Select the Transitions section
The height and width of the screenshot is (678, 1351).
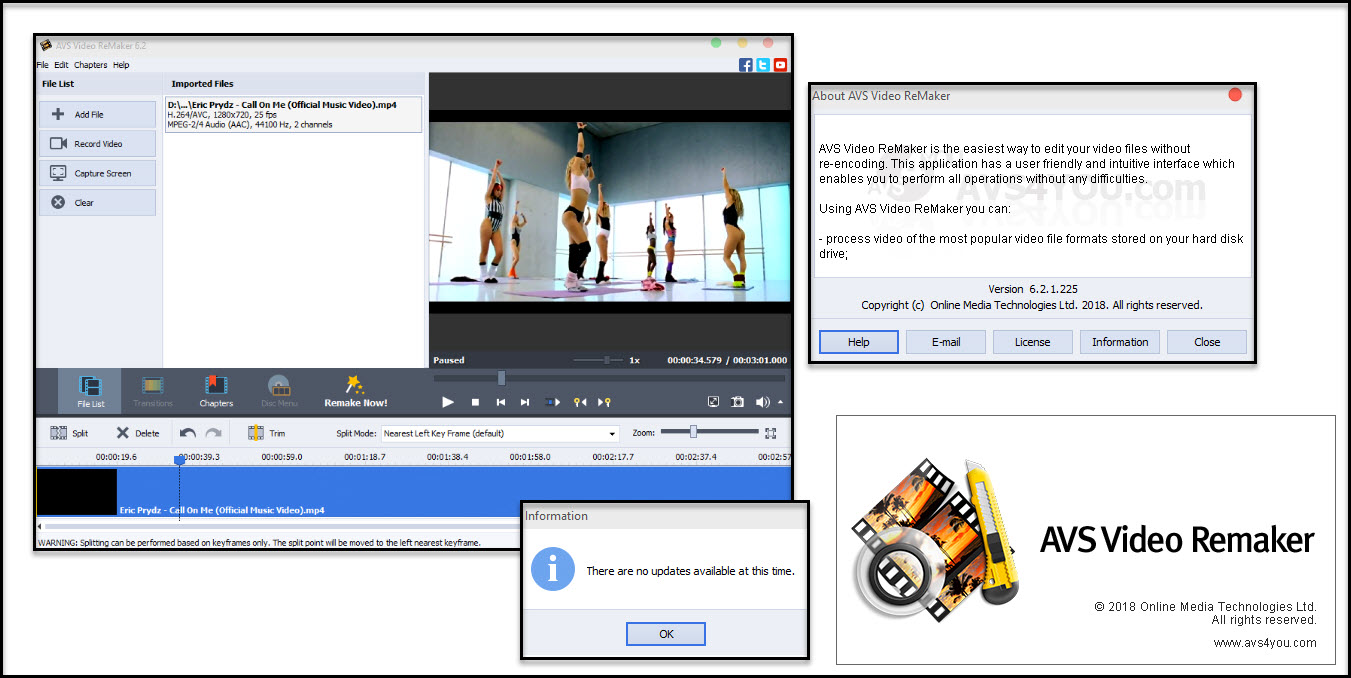152,391
